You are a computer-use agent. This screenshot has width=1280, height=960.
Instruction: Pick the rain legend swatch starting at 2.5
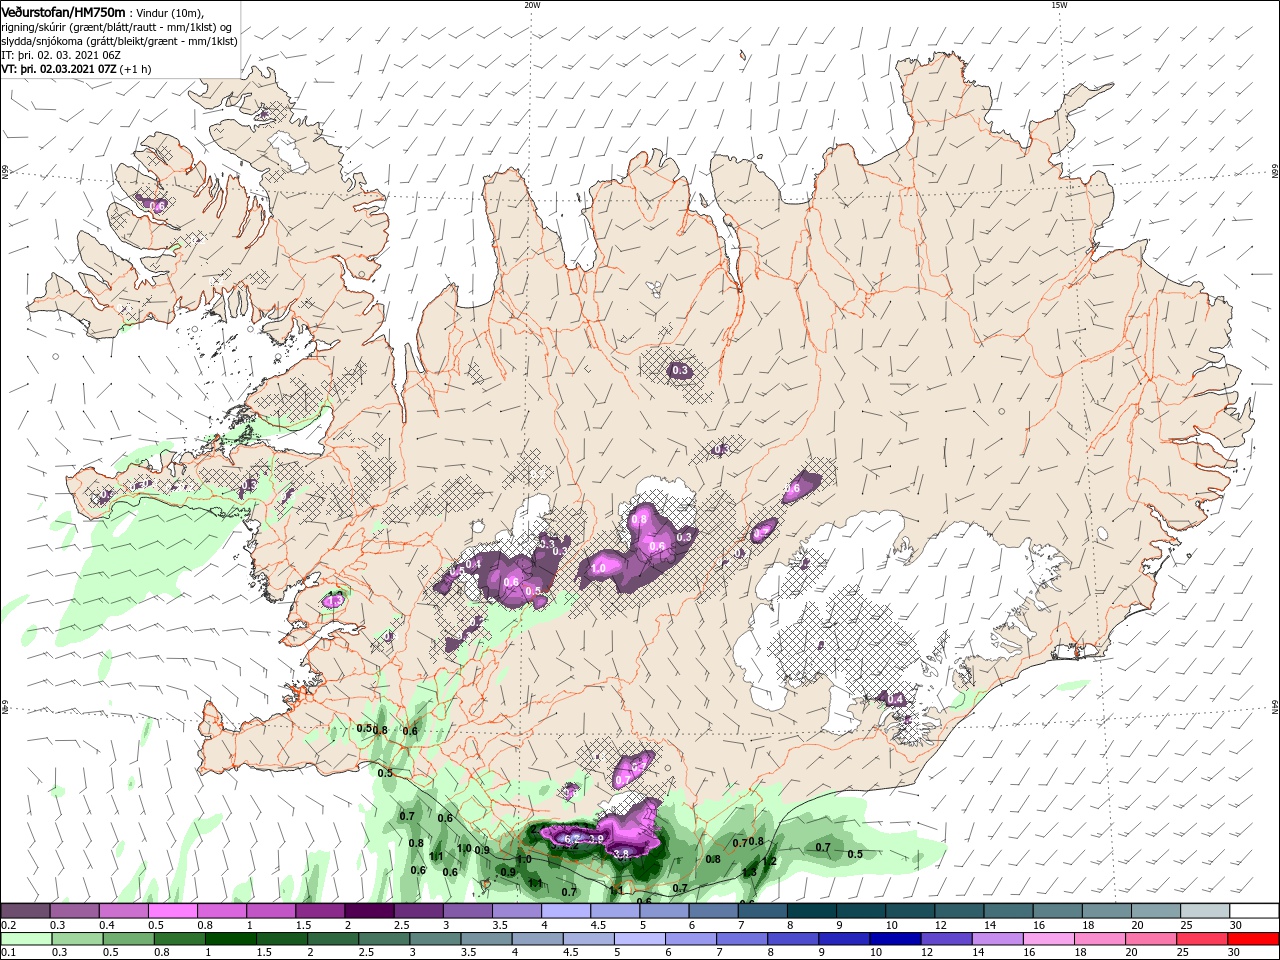[383, 939]
